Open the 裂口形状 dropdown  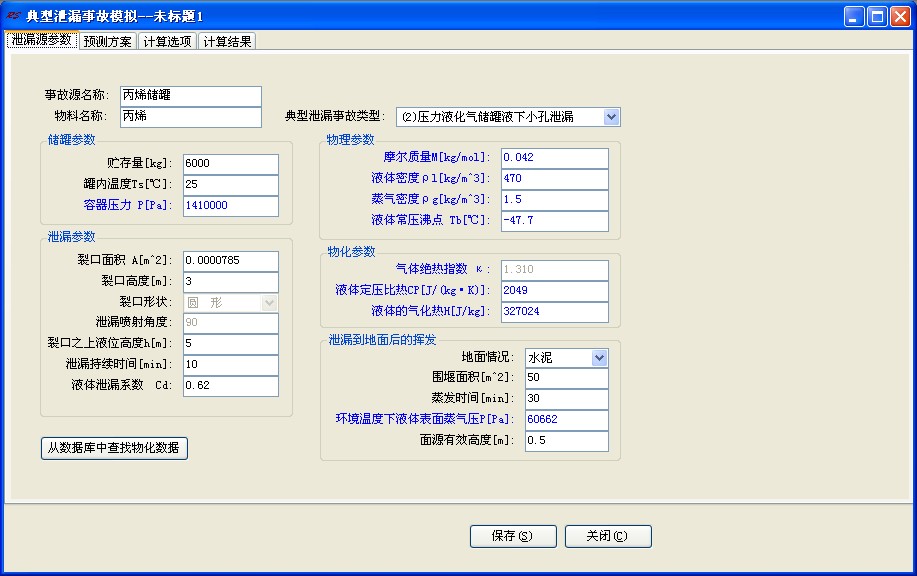[x=269, y=303]
